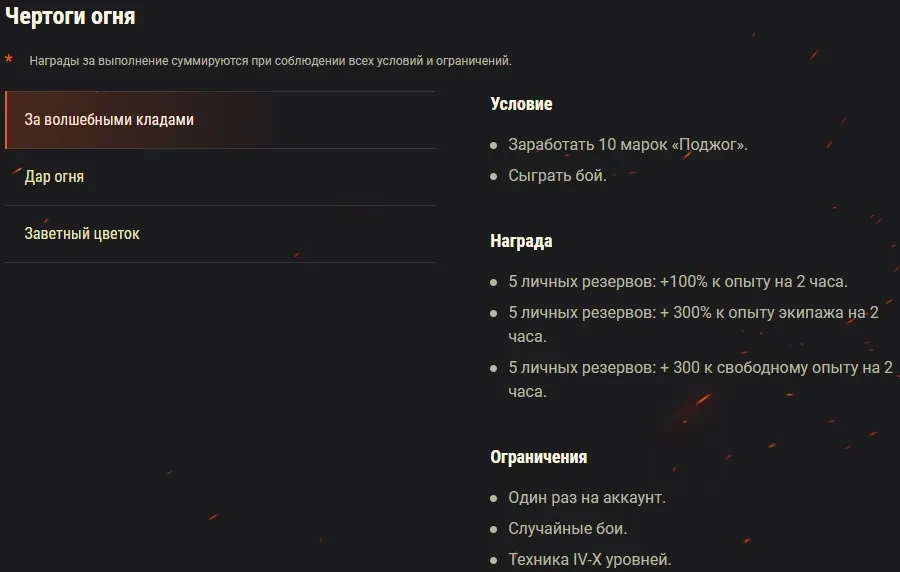Click the «Награда» section heading
This screenshot has width=900, height=572.
point(521,241)
